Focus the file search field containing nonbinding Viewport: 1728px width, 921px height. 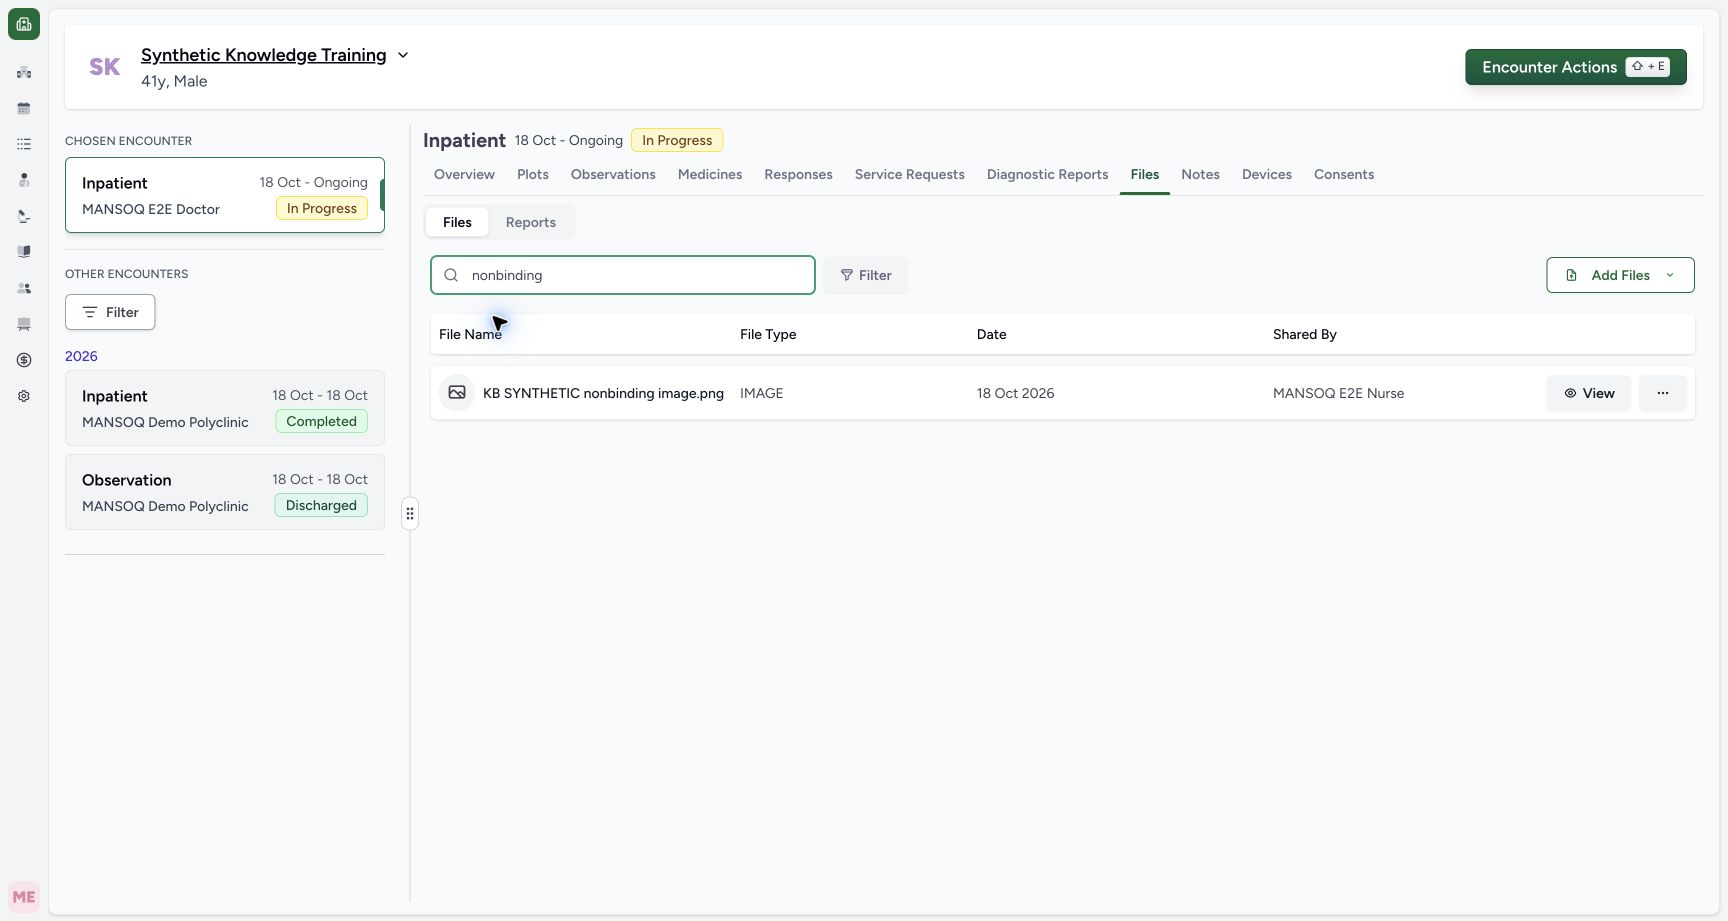click(x=623, y=275)
